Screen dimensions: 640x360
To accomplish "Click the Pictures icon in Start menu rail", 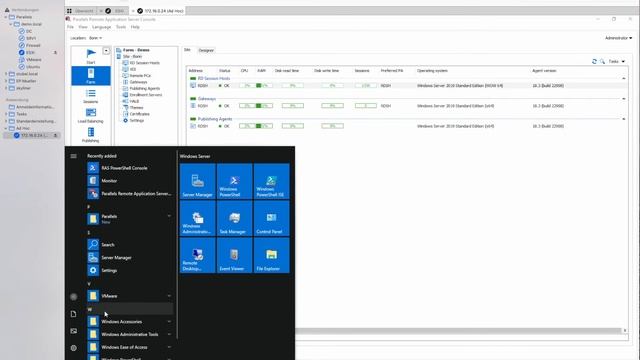I will (x=73, y=331).
